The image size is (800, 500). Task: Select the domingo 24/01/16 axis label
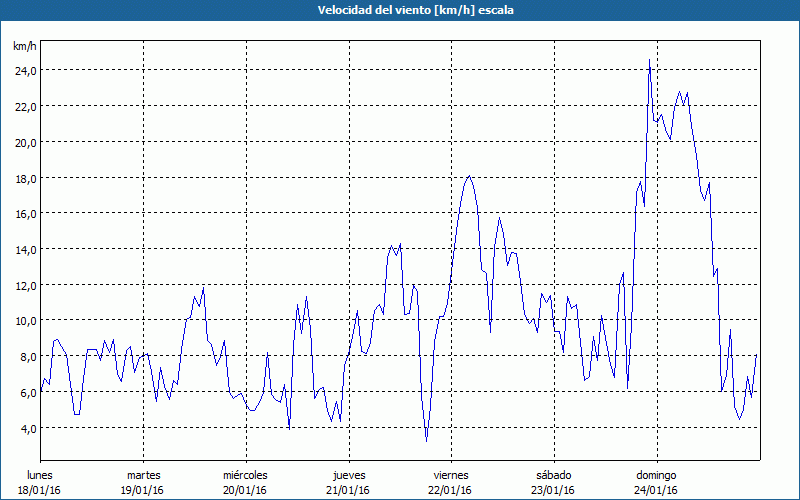tap(655, 482)
